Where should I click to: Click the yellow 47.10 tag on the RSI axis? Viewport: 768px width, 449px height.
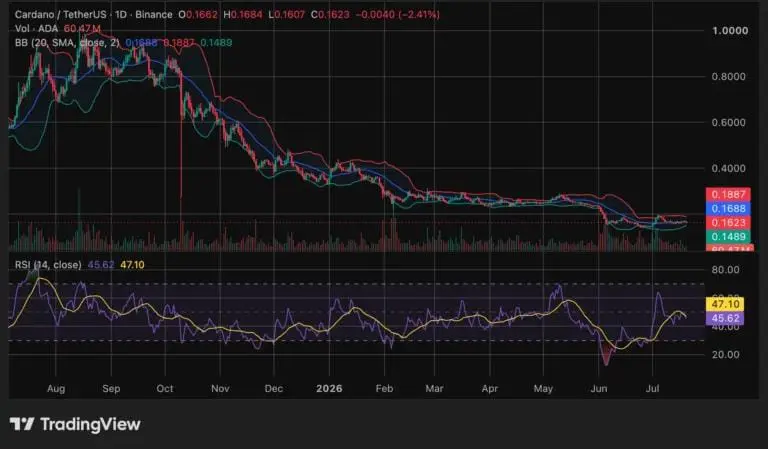[725, 304]
